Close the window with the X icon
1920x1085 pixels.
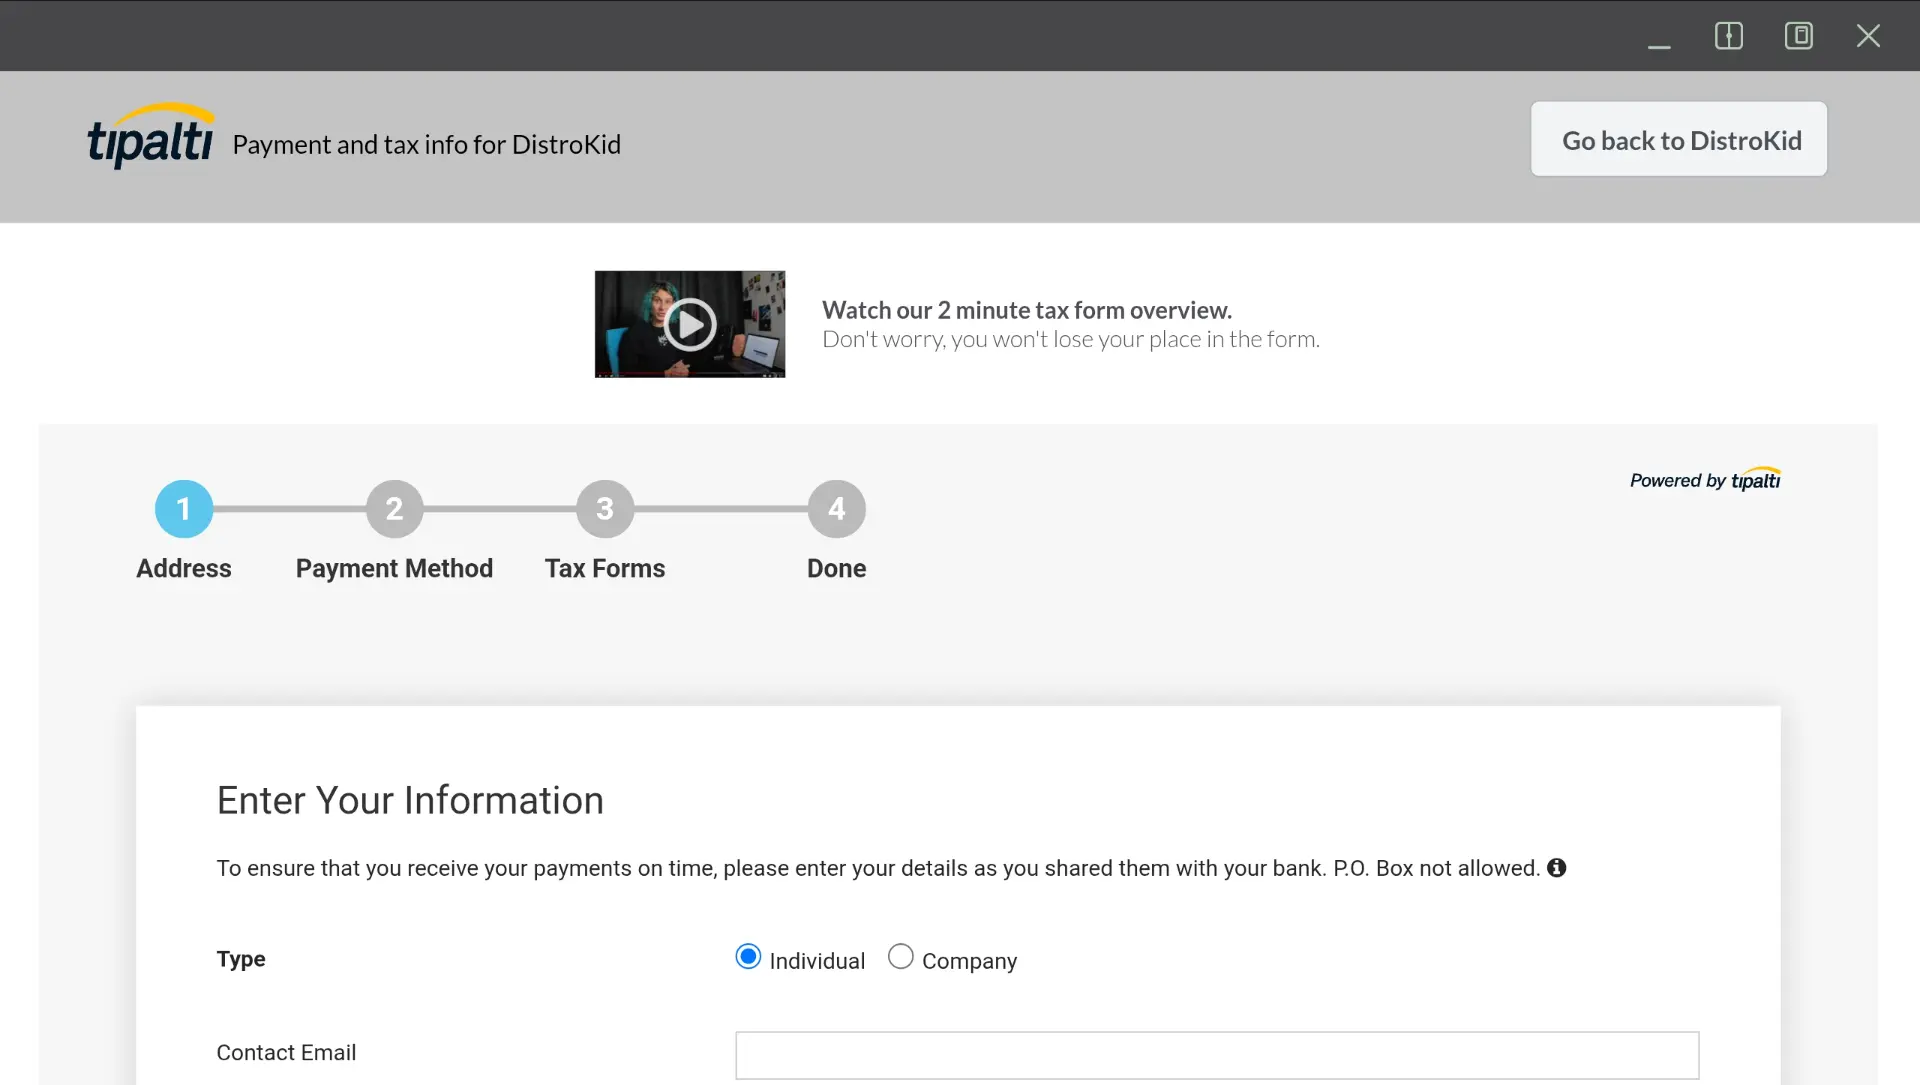[x=1868, y=36]
